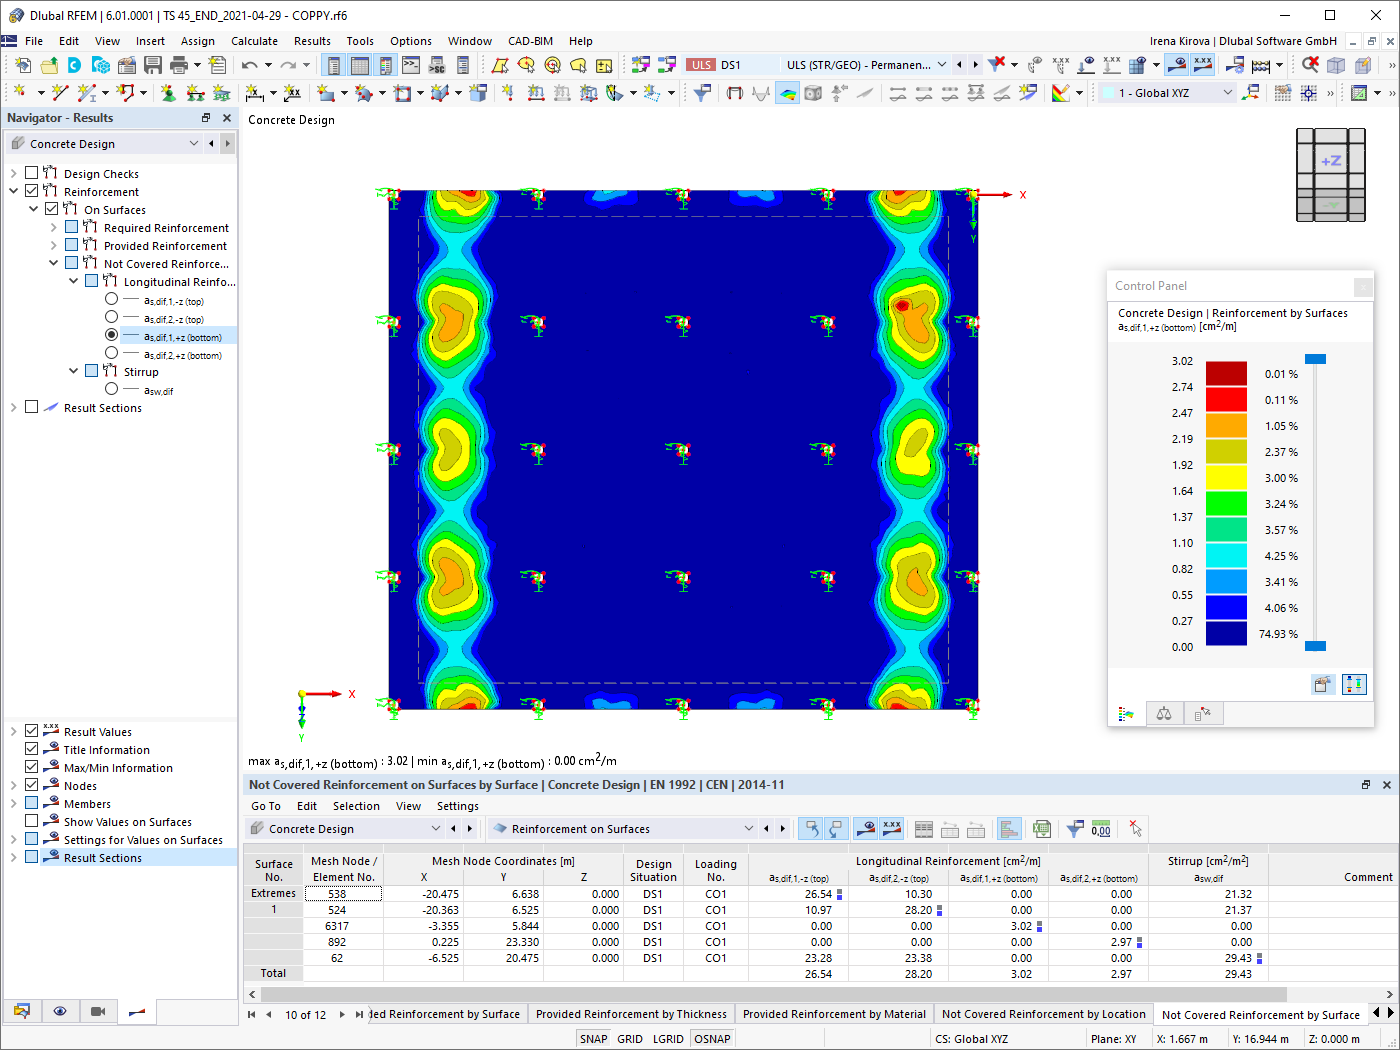Click the table result filter funnel icon

1075,829
